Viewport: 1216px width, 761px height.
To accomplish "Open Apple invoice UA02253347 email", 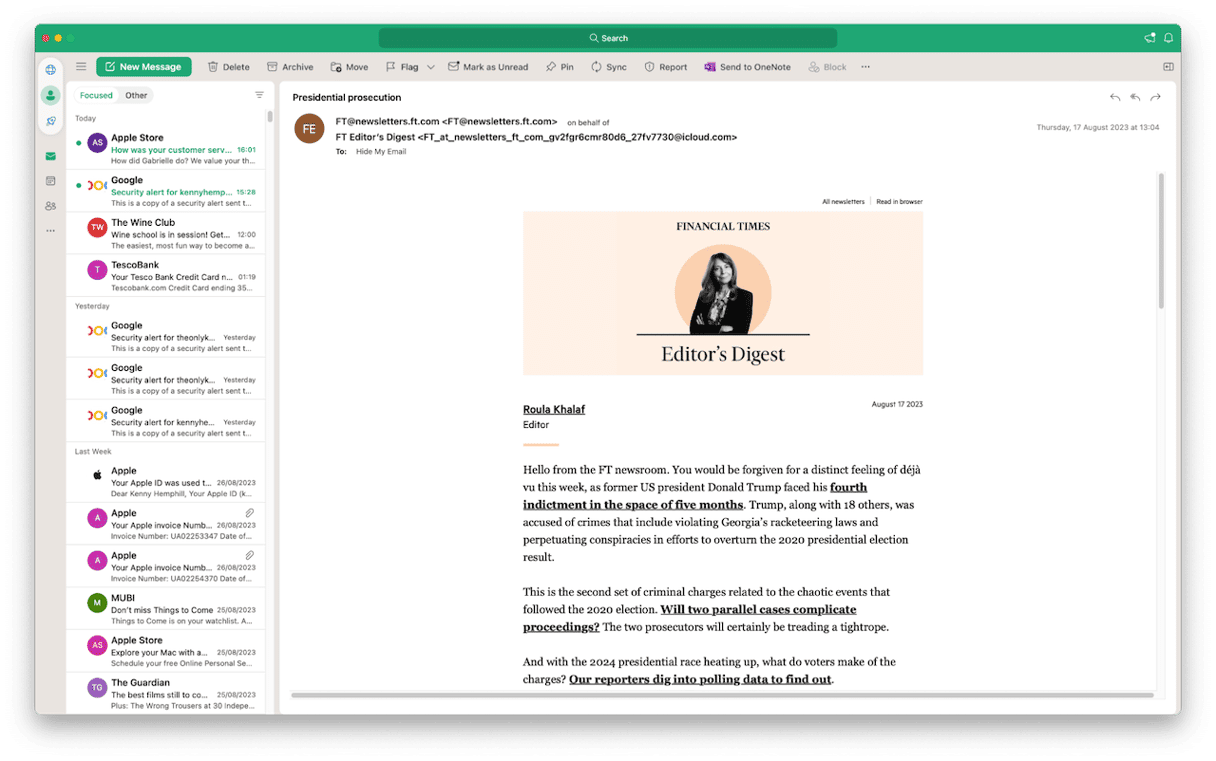I will [166, 524].
